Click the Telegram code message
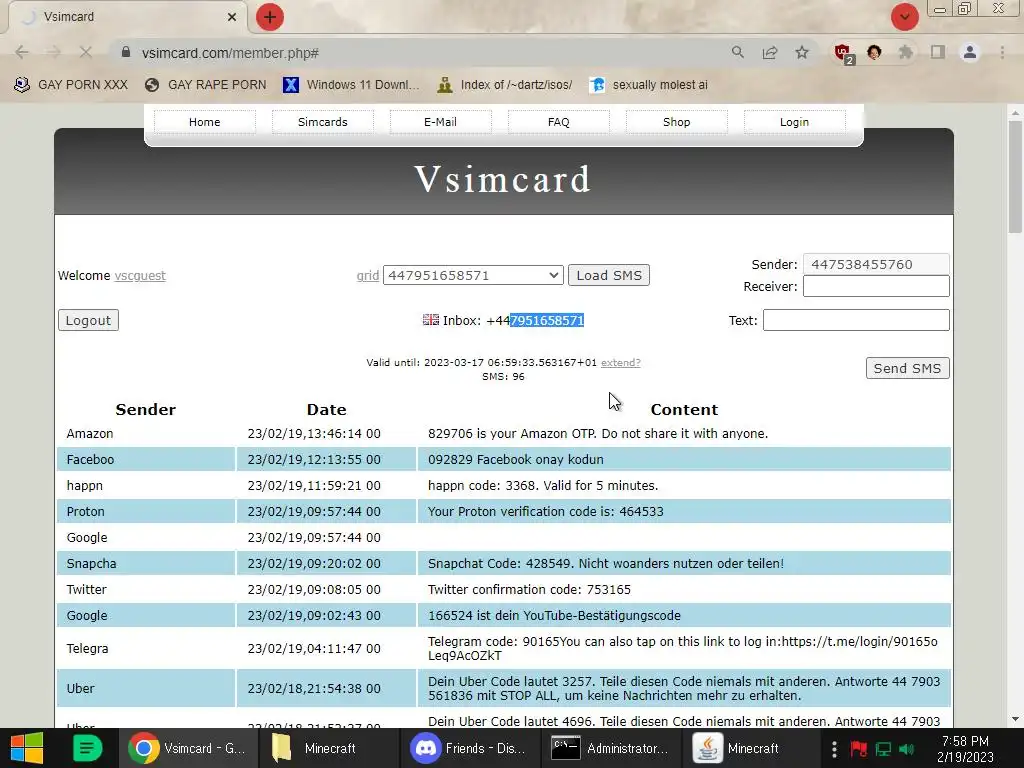The height and width of the screenshot is (768, 1024). [x=682, y=648]
